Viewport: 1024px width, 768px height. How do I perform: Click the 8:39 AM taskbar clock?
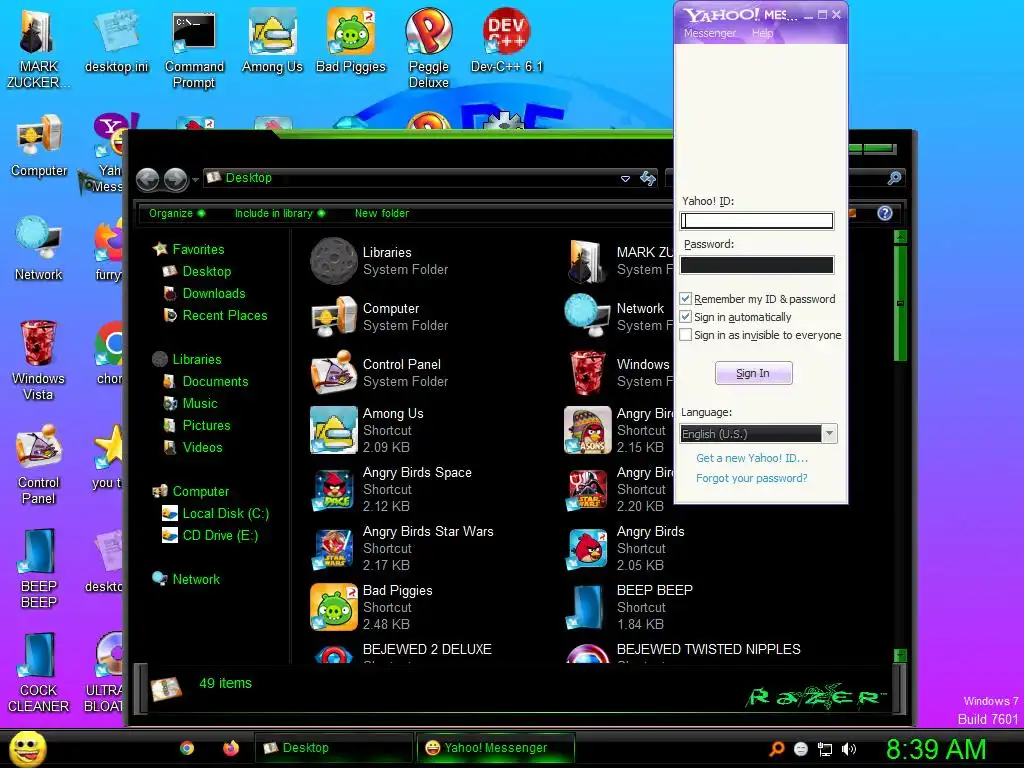coord(936,749)
